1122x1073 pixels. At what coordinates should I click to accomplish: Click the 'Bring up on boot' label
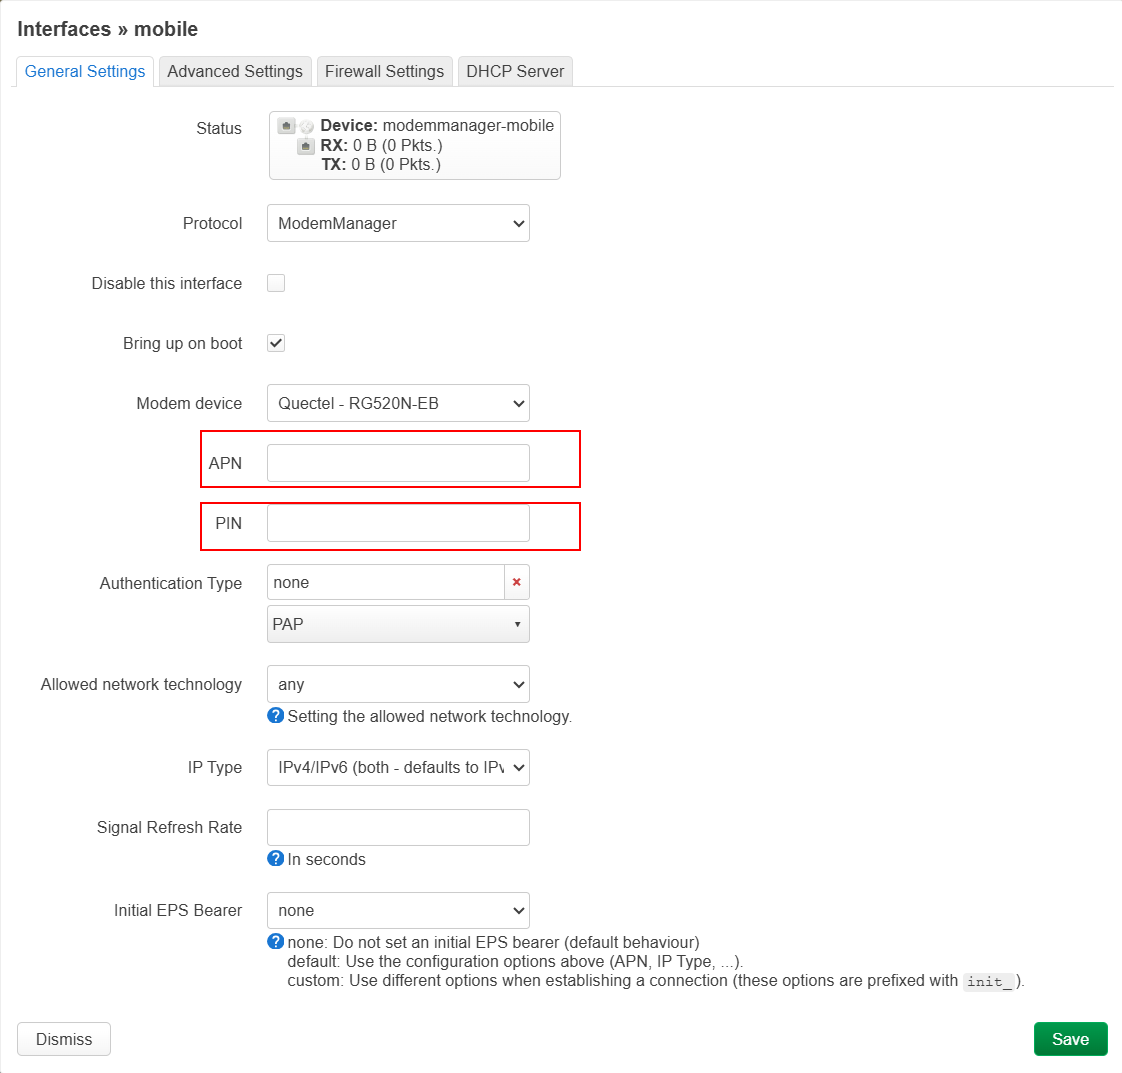point(183,343)
